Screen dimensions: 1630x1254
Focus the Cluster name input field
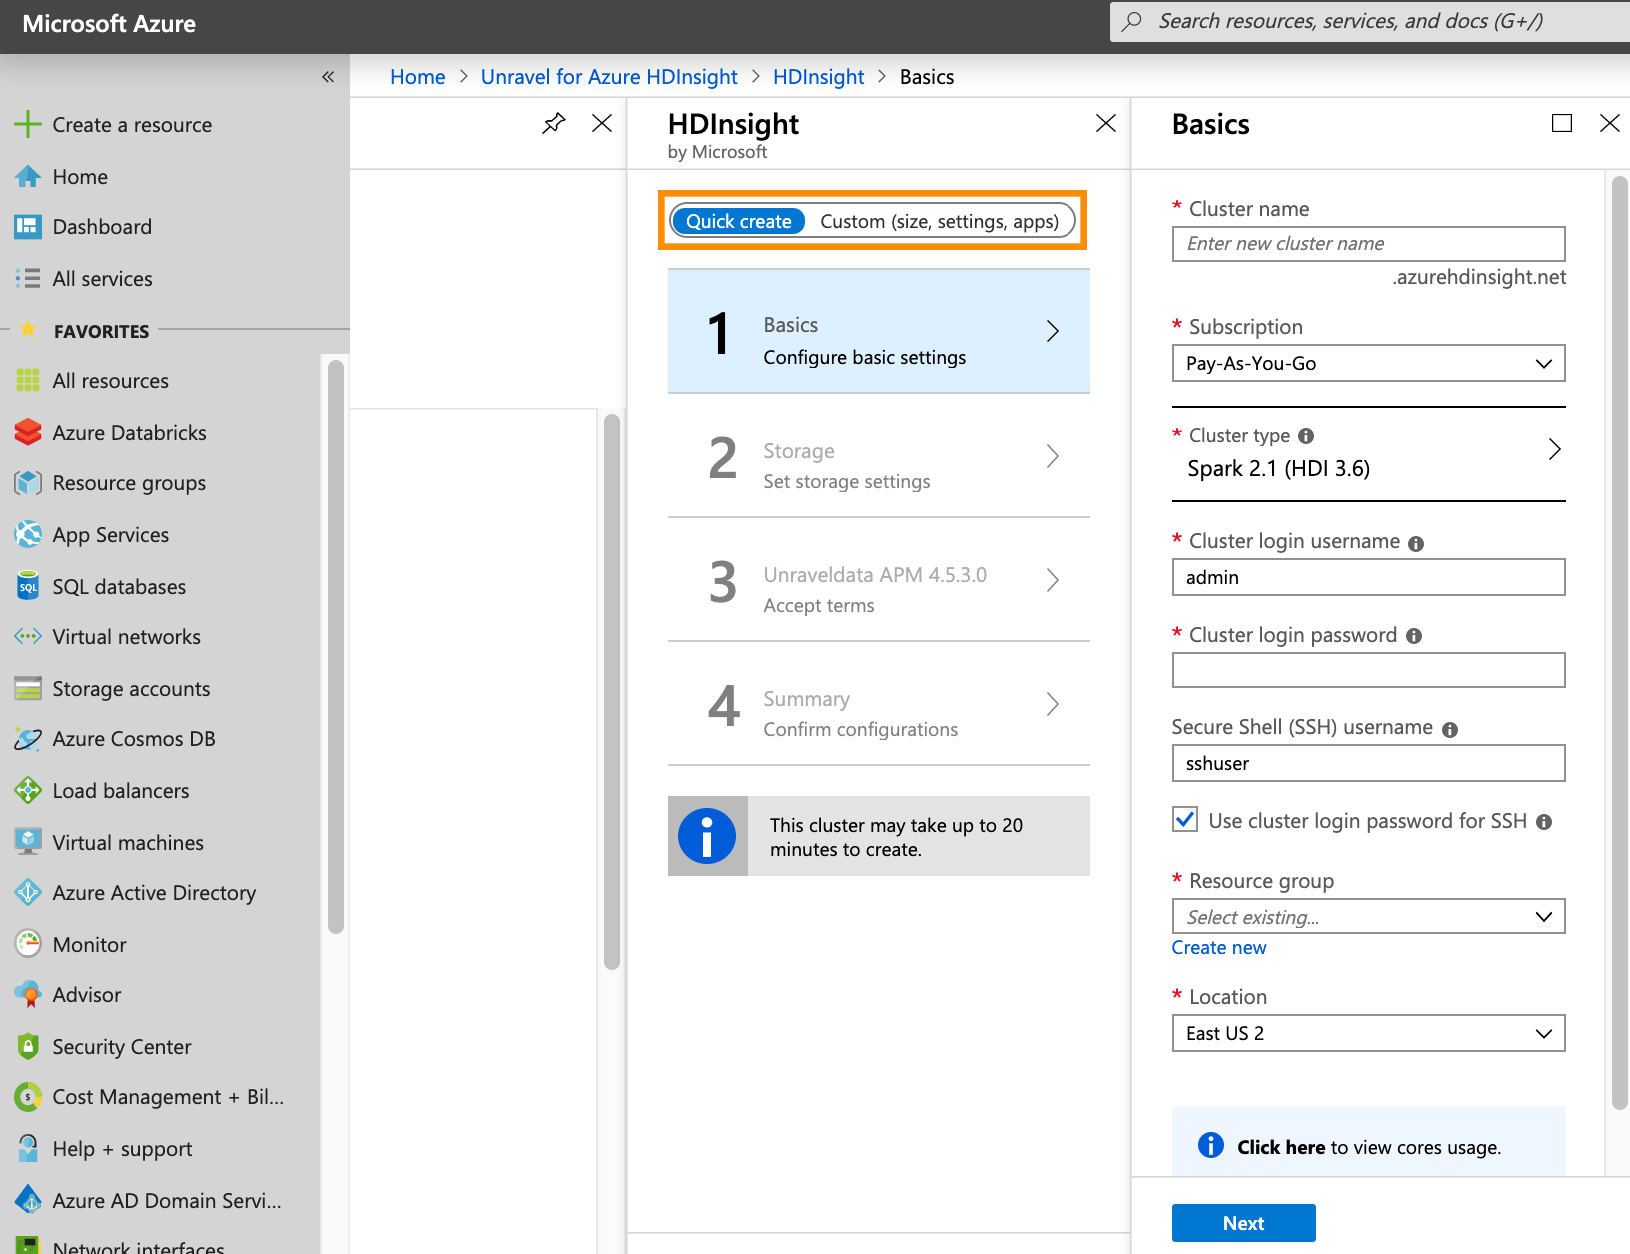point(1368,244)
